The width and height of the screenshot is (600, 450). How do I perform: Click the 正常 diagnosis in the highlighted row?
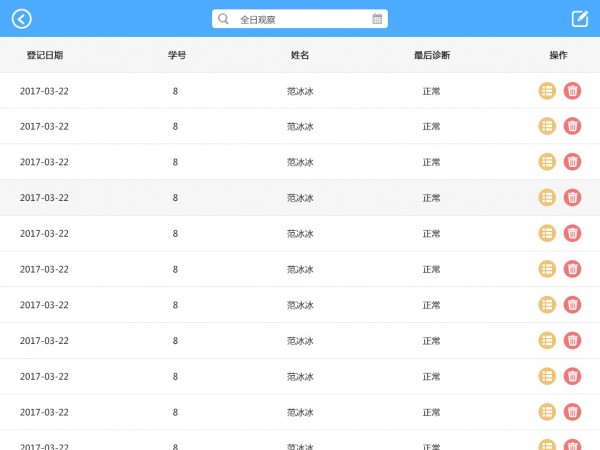point(432,198)
